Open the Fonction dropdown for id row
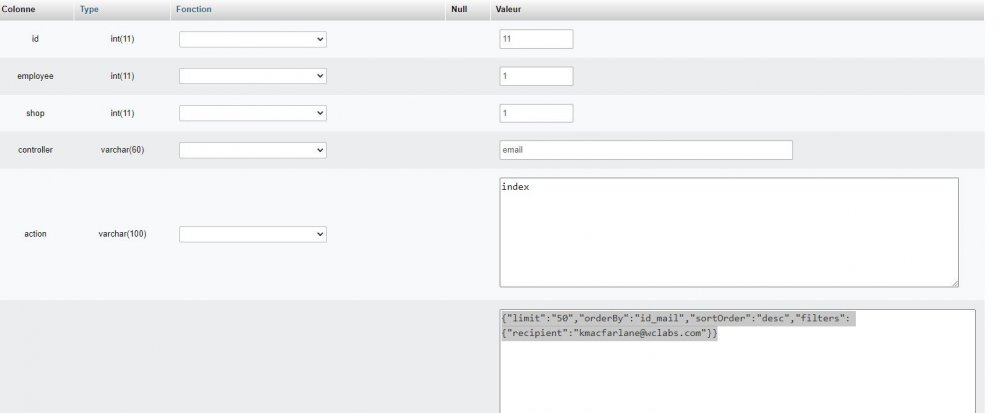Viewport: 1000px width, 413px height. pyautogui.click(x=253, y=39)
